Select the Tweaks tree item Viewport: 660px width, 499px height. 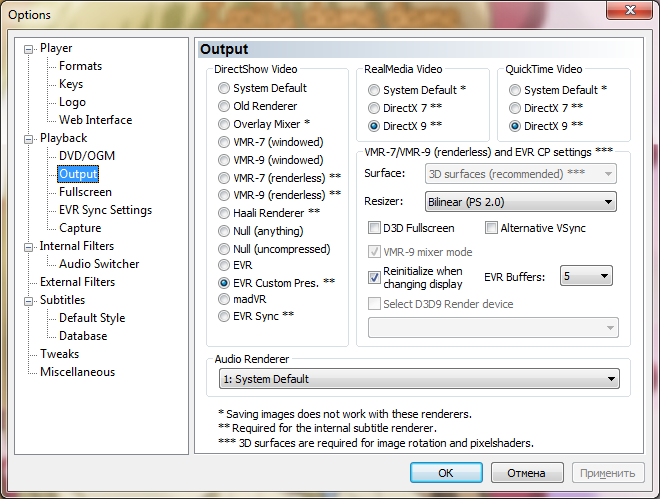59,354
